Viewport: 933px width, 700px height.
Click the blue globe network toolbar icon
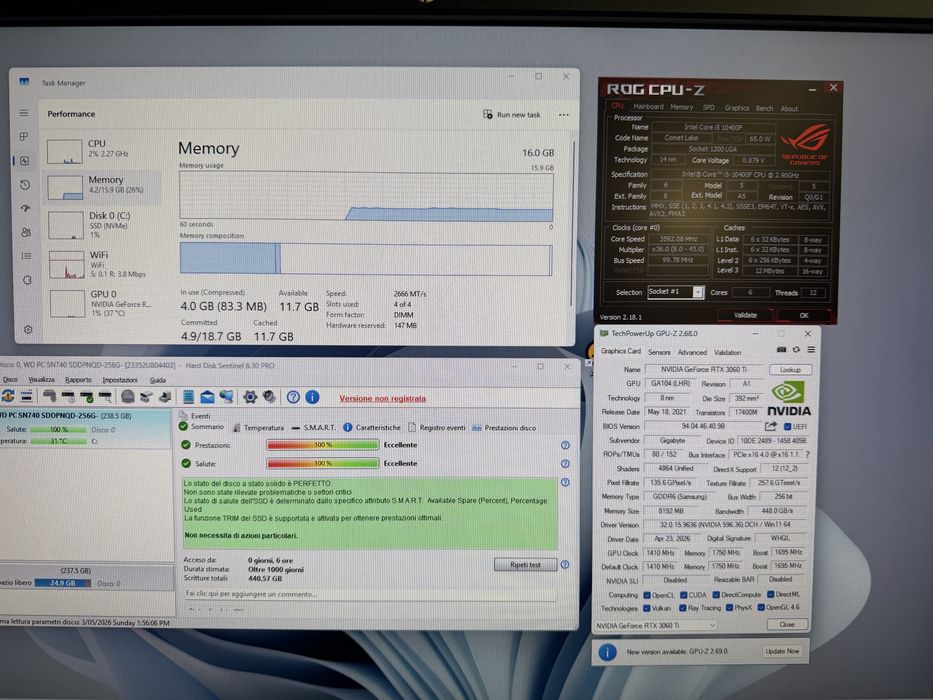pos(226,396)
